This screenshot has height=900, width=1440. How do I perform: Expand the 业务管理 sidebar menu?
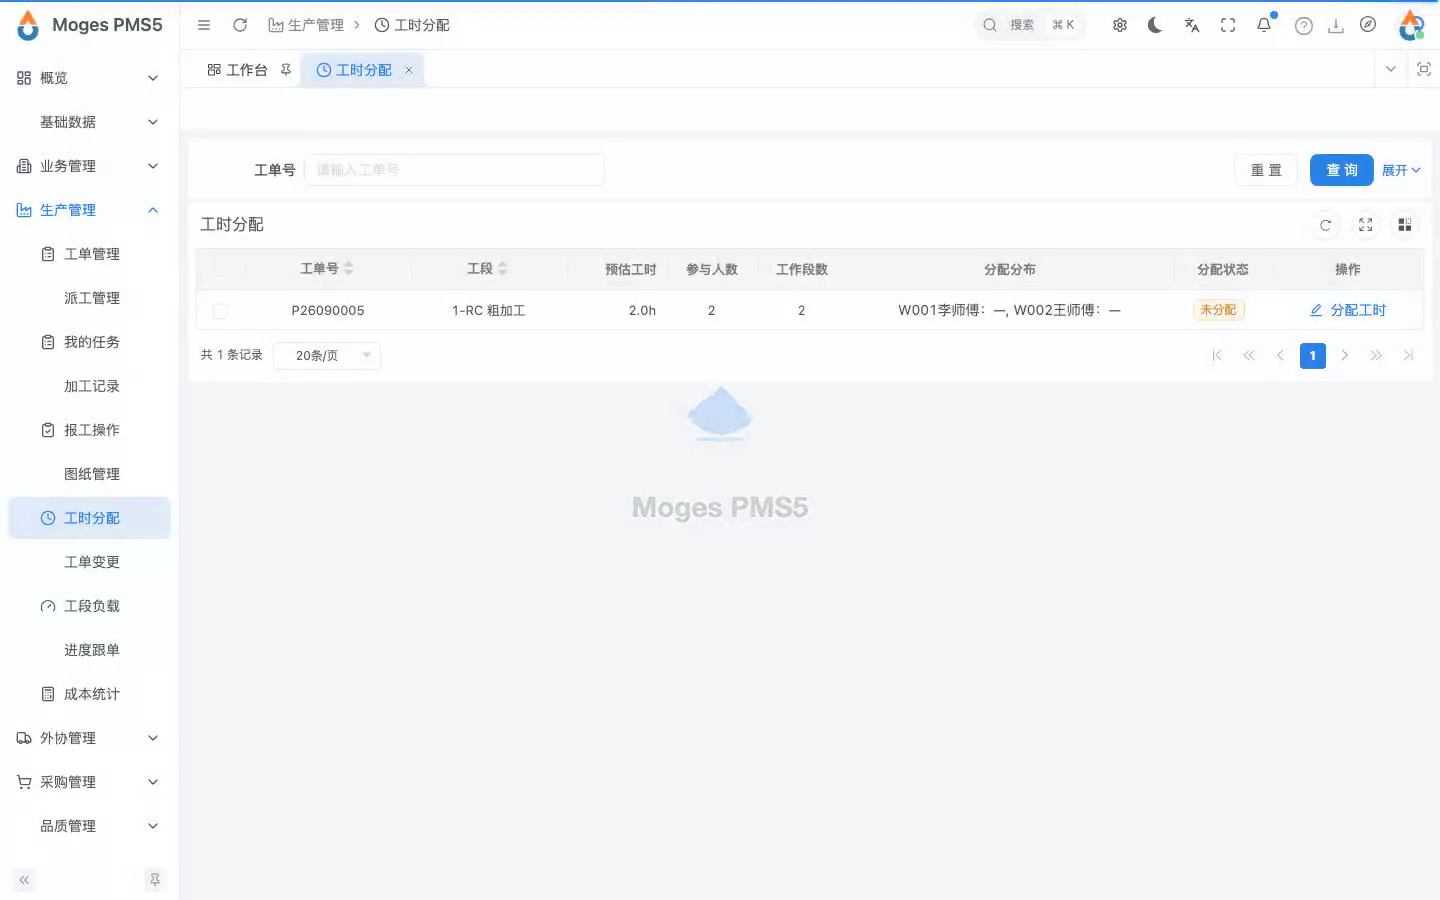click(88, 166)
